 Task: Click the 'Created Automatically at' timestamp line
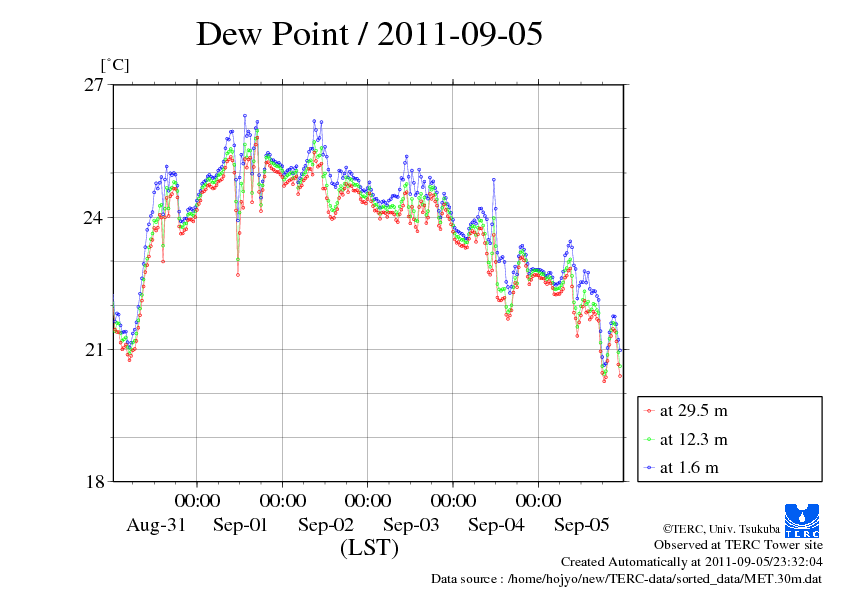tap(692, 562)
